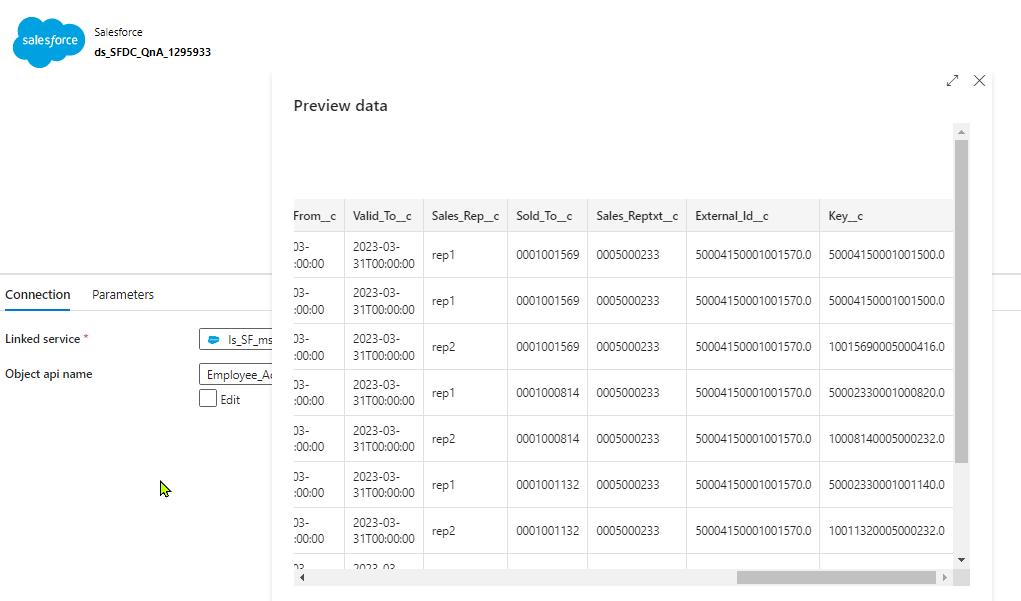Click Key cell 100113200005000232.0
The image size is (1021, 601).
886,531
